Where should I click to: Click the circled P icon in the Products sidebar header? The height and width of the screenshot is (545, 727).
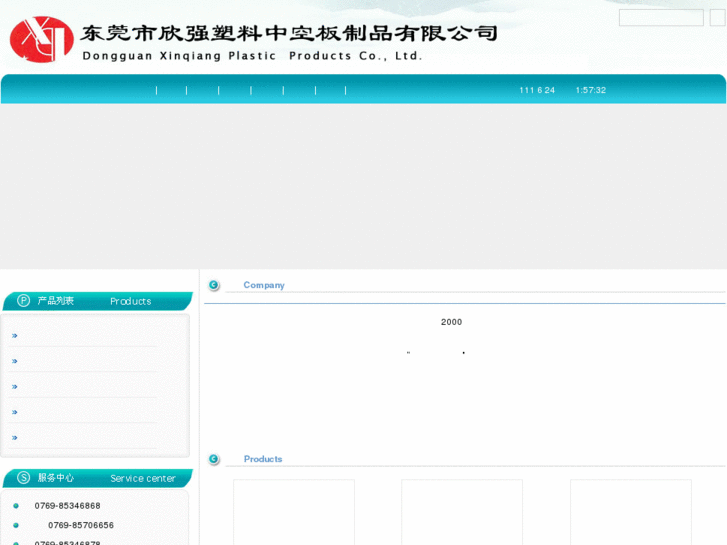click(23, 301)
